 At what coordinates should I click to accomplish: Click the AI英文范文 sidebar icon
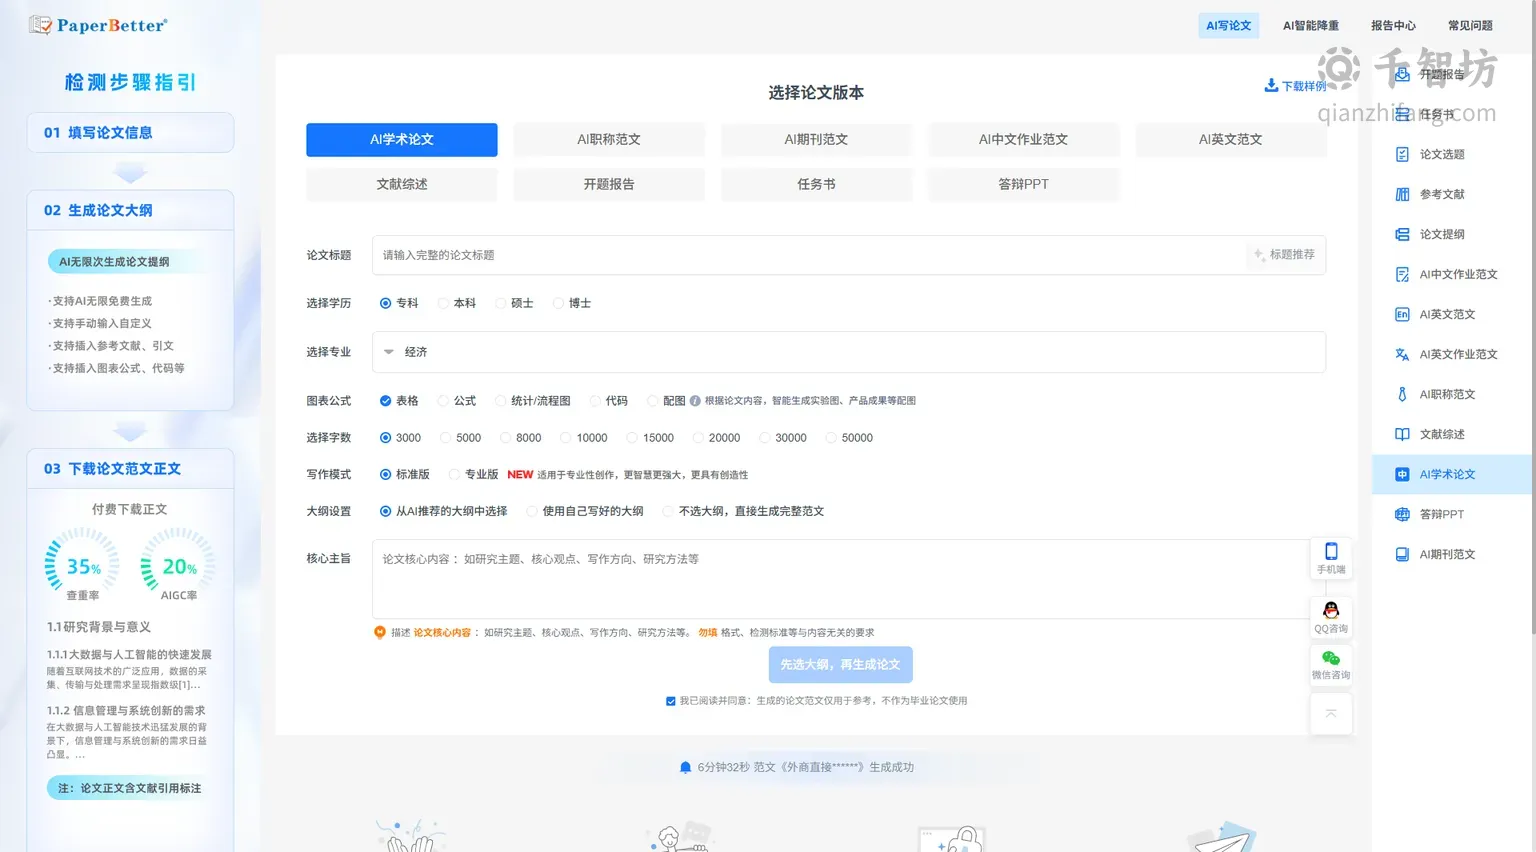[1402, 314]
